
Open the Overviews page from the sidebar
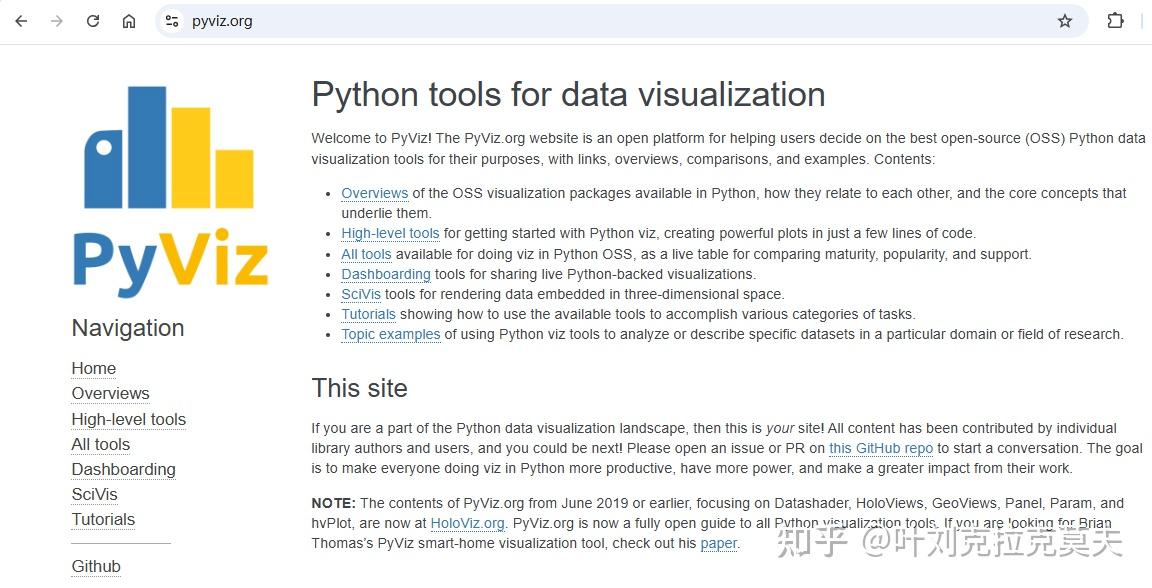click(x=110, y=393)
